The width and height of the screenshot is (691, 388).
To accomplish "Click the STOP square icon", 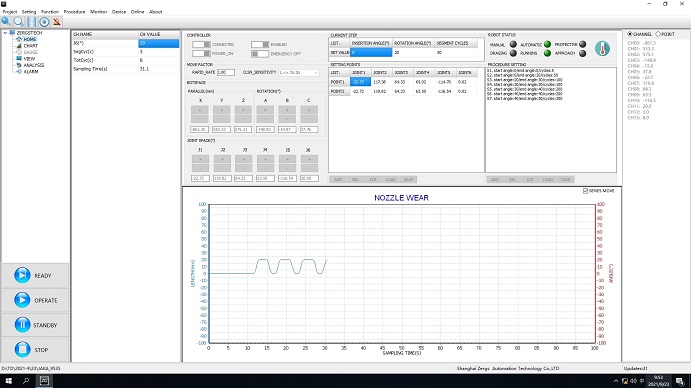I will (22, 350).
